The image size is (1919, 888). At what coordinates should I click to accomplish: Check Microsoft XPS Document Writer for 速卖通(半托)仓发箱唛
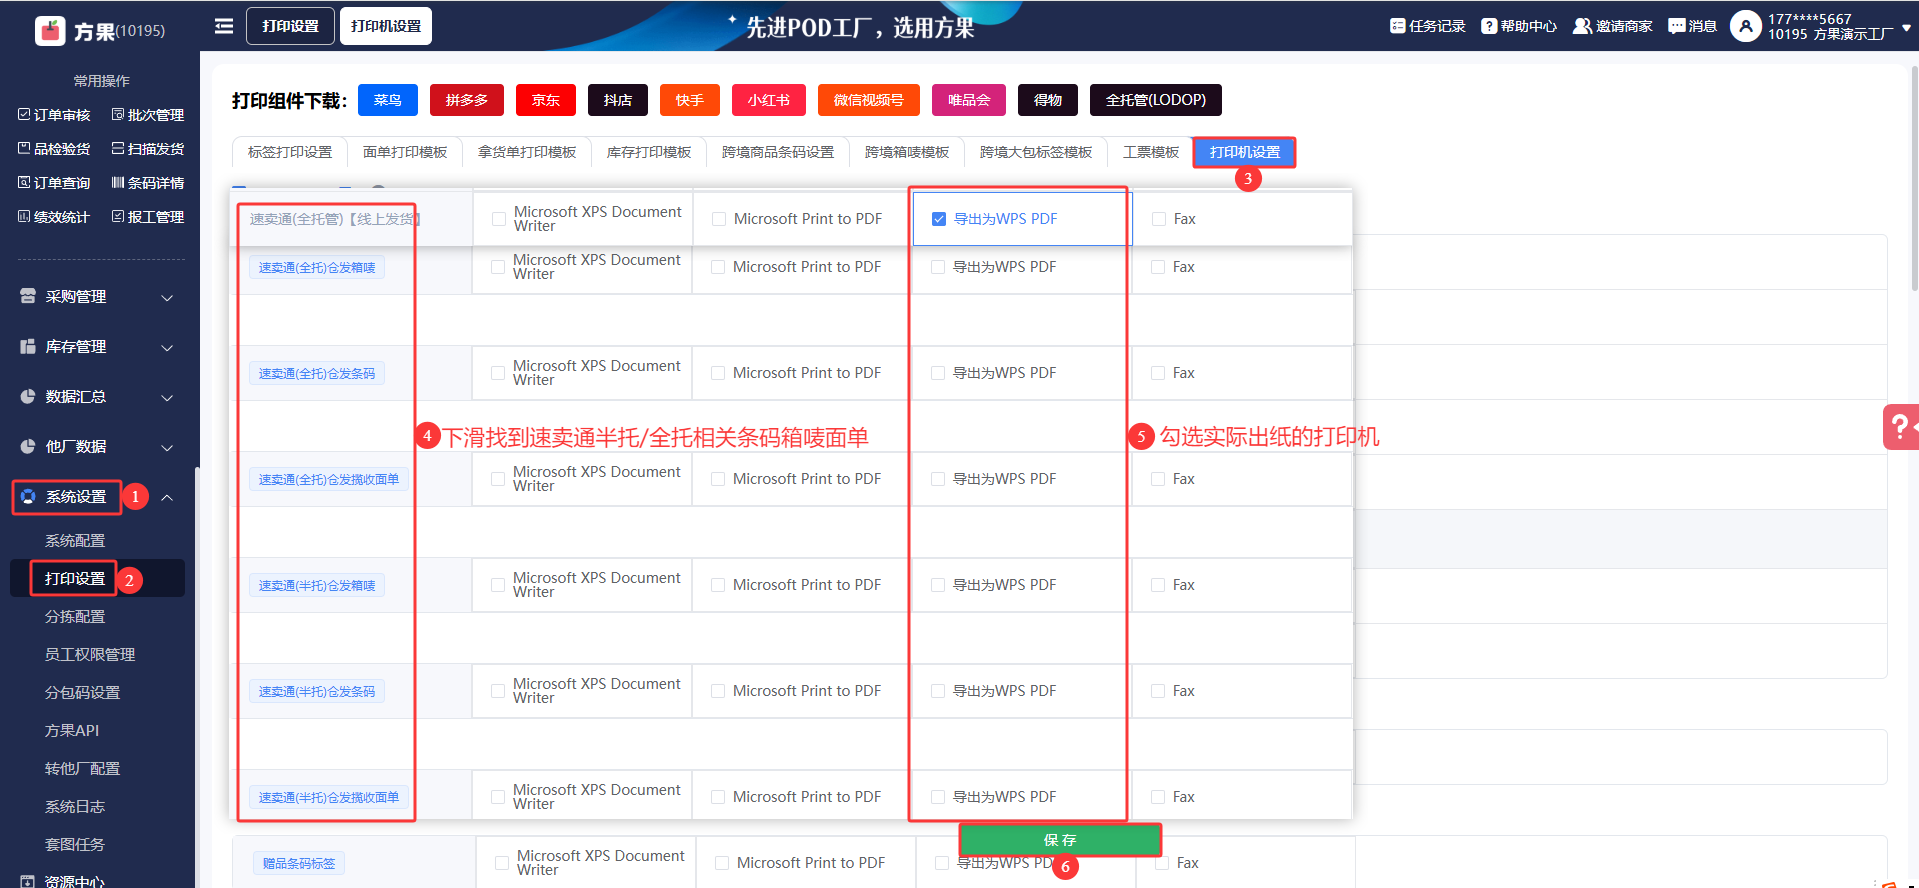pos(498,585)
